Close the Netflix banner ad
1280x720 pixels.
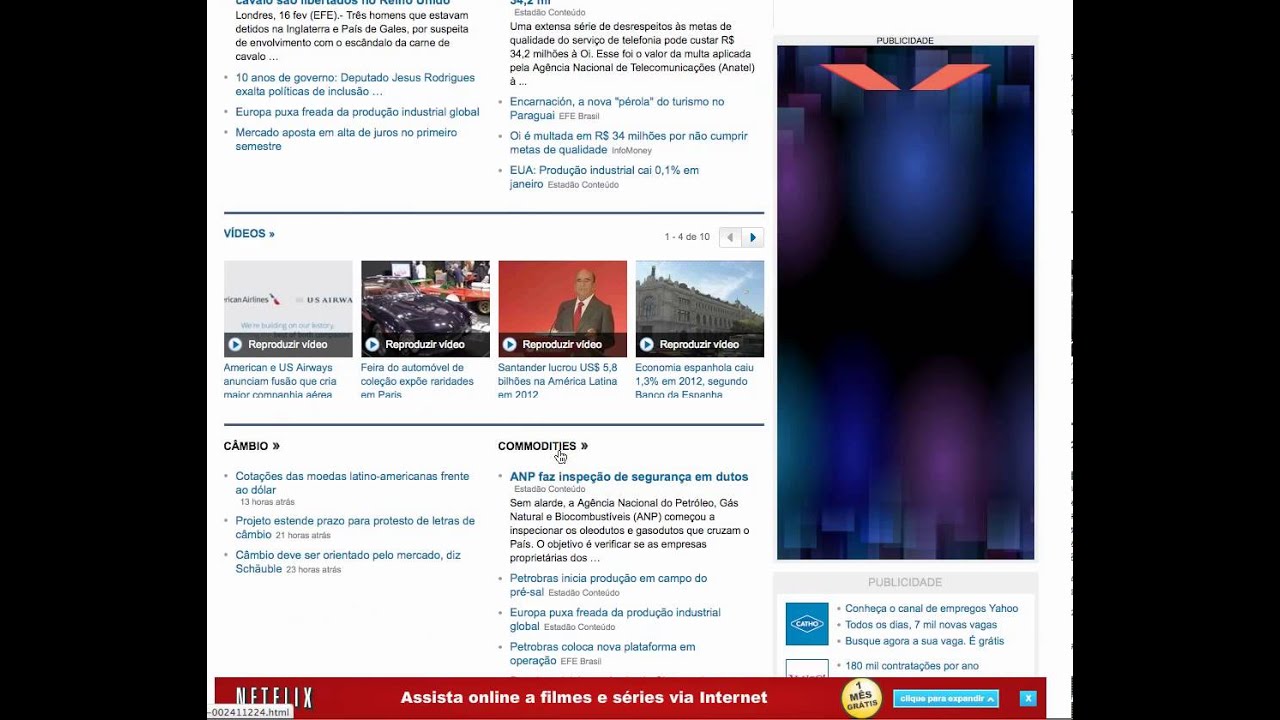click(x=1027, y=698)
